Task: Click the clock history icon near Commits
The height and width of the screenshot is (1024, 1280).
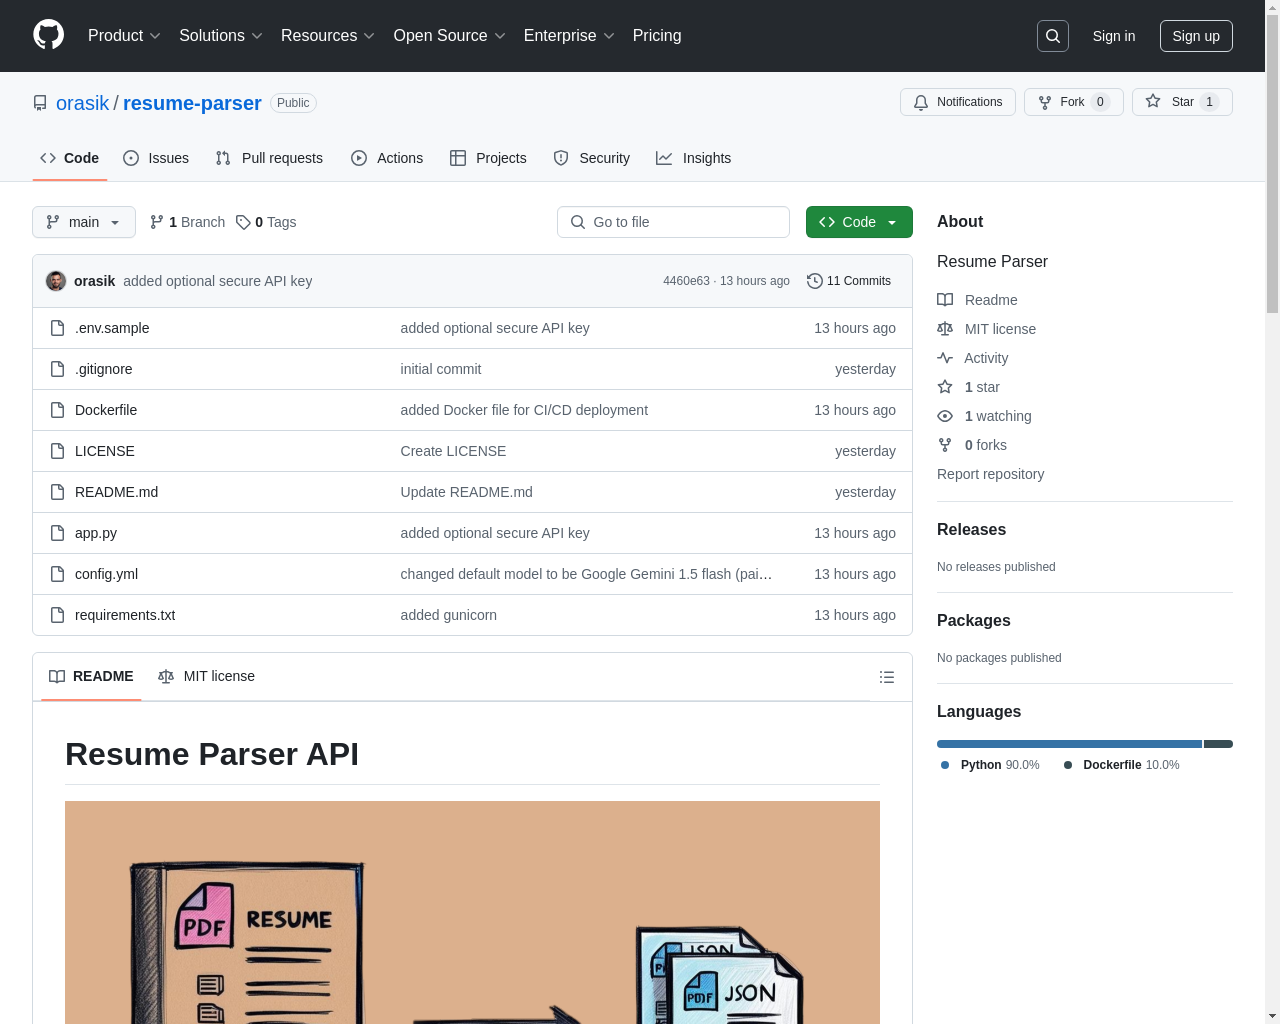Action: [x=815, y=281]
